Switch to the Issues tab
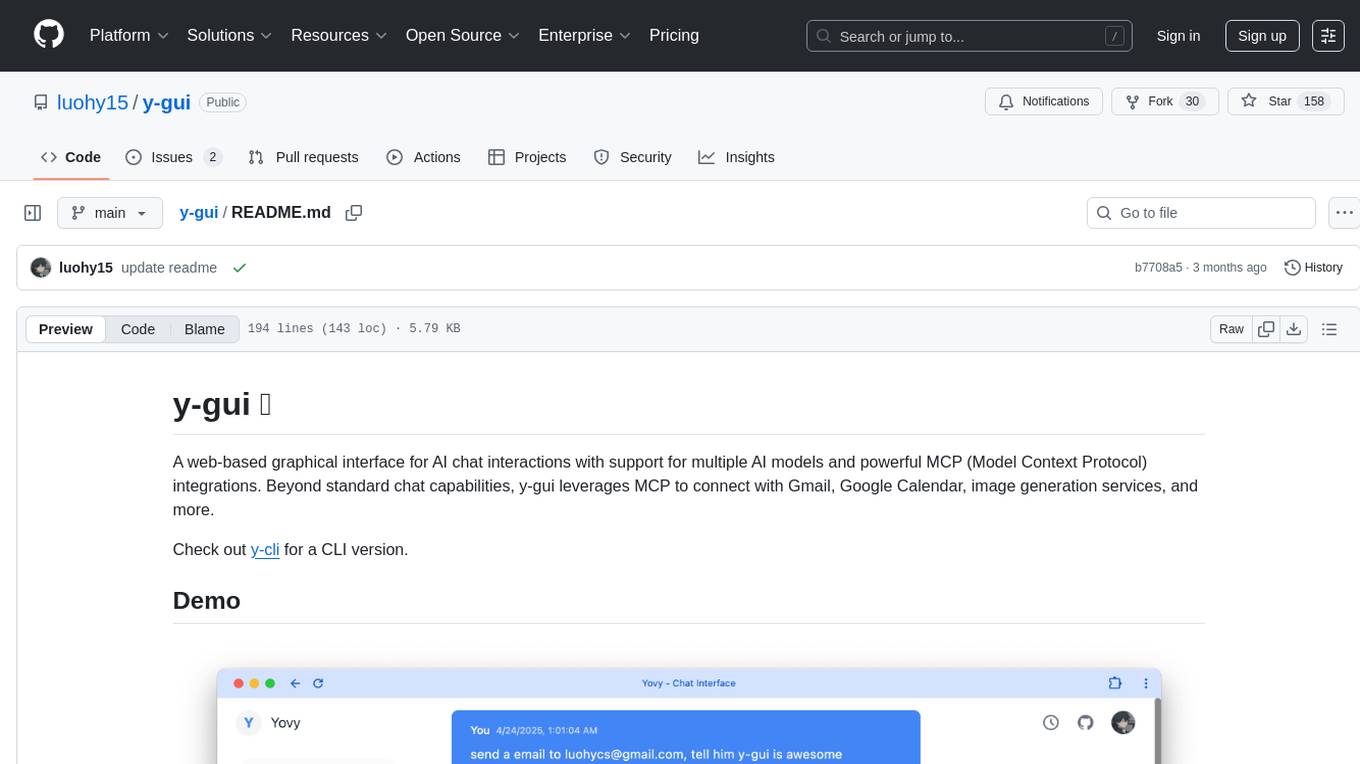The width and height of the screenshot is (1360, 764). pos(173,157)
